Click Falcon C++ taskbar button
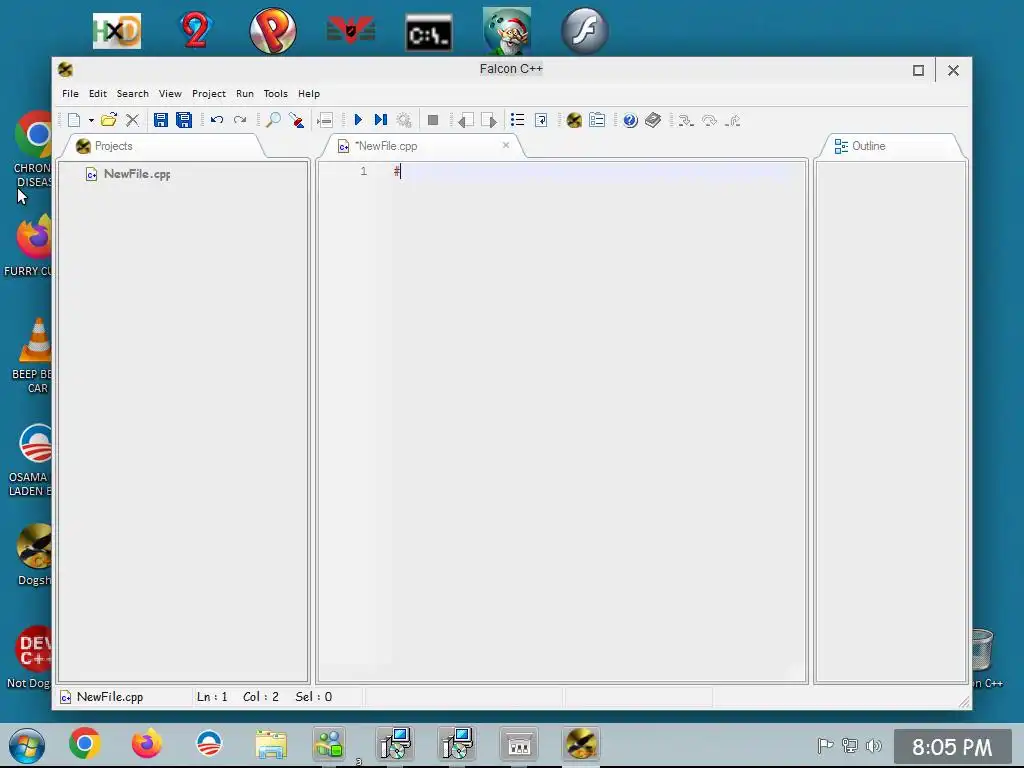 pos(581,744)
